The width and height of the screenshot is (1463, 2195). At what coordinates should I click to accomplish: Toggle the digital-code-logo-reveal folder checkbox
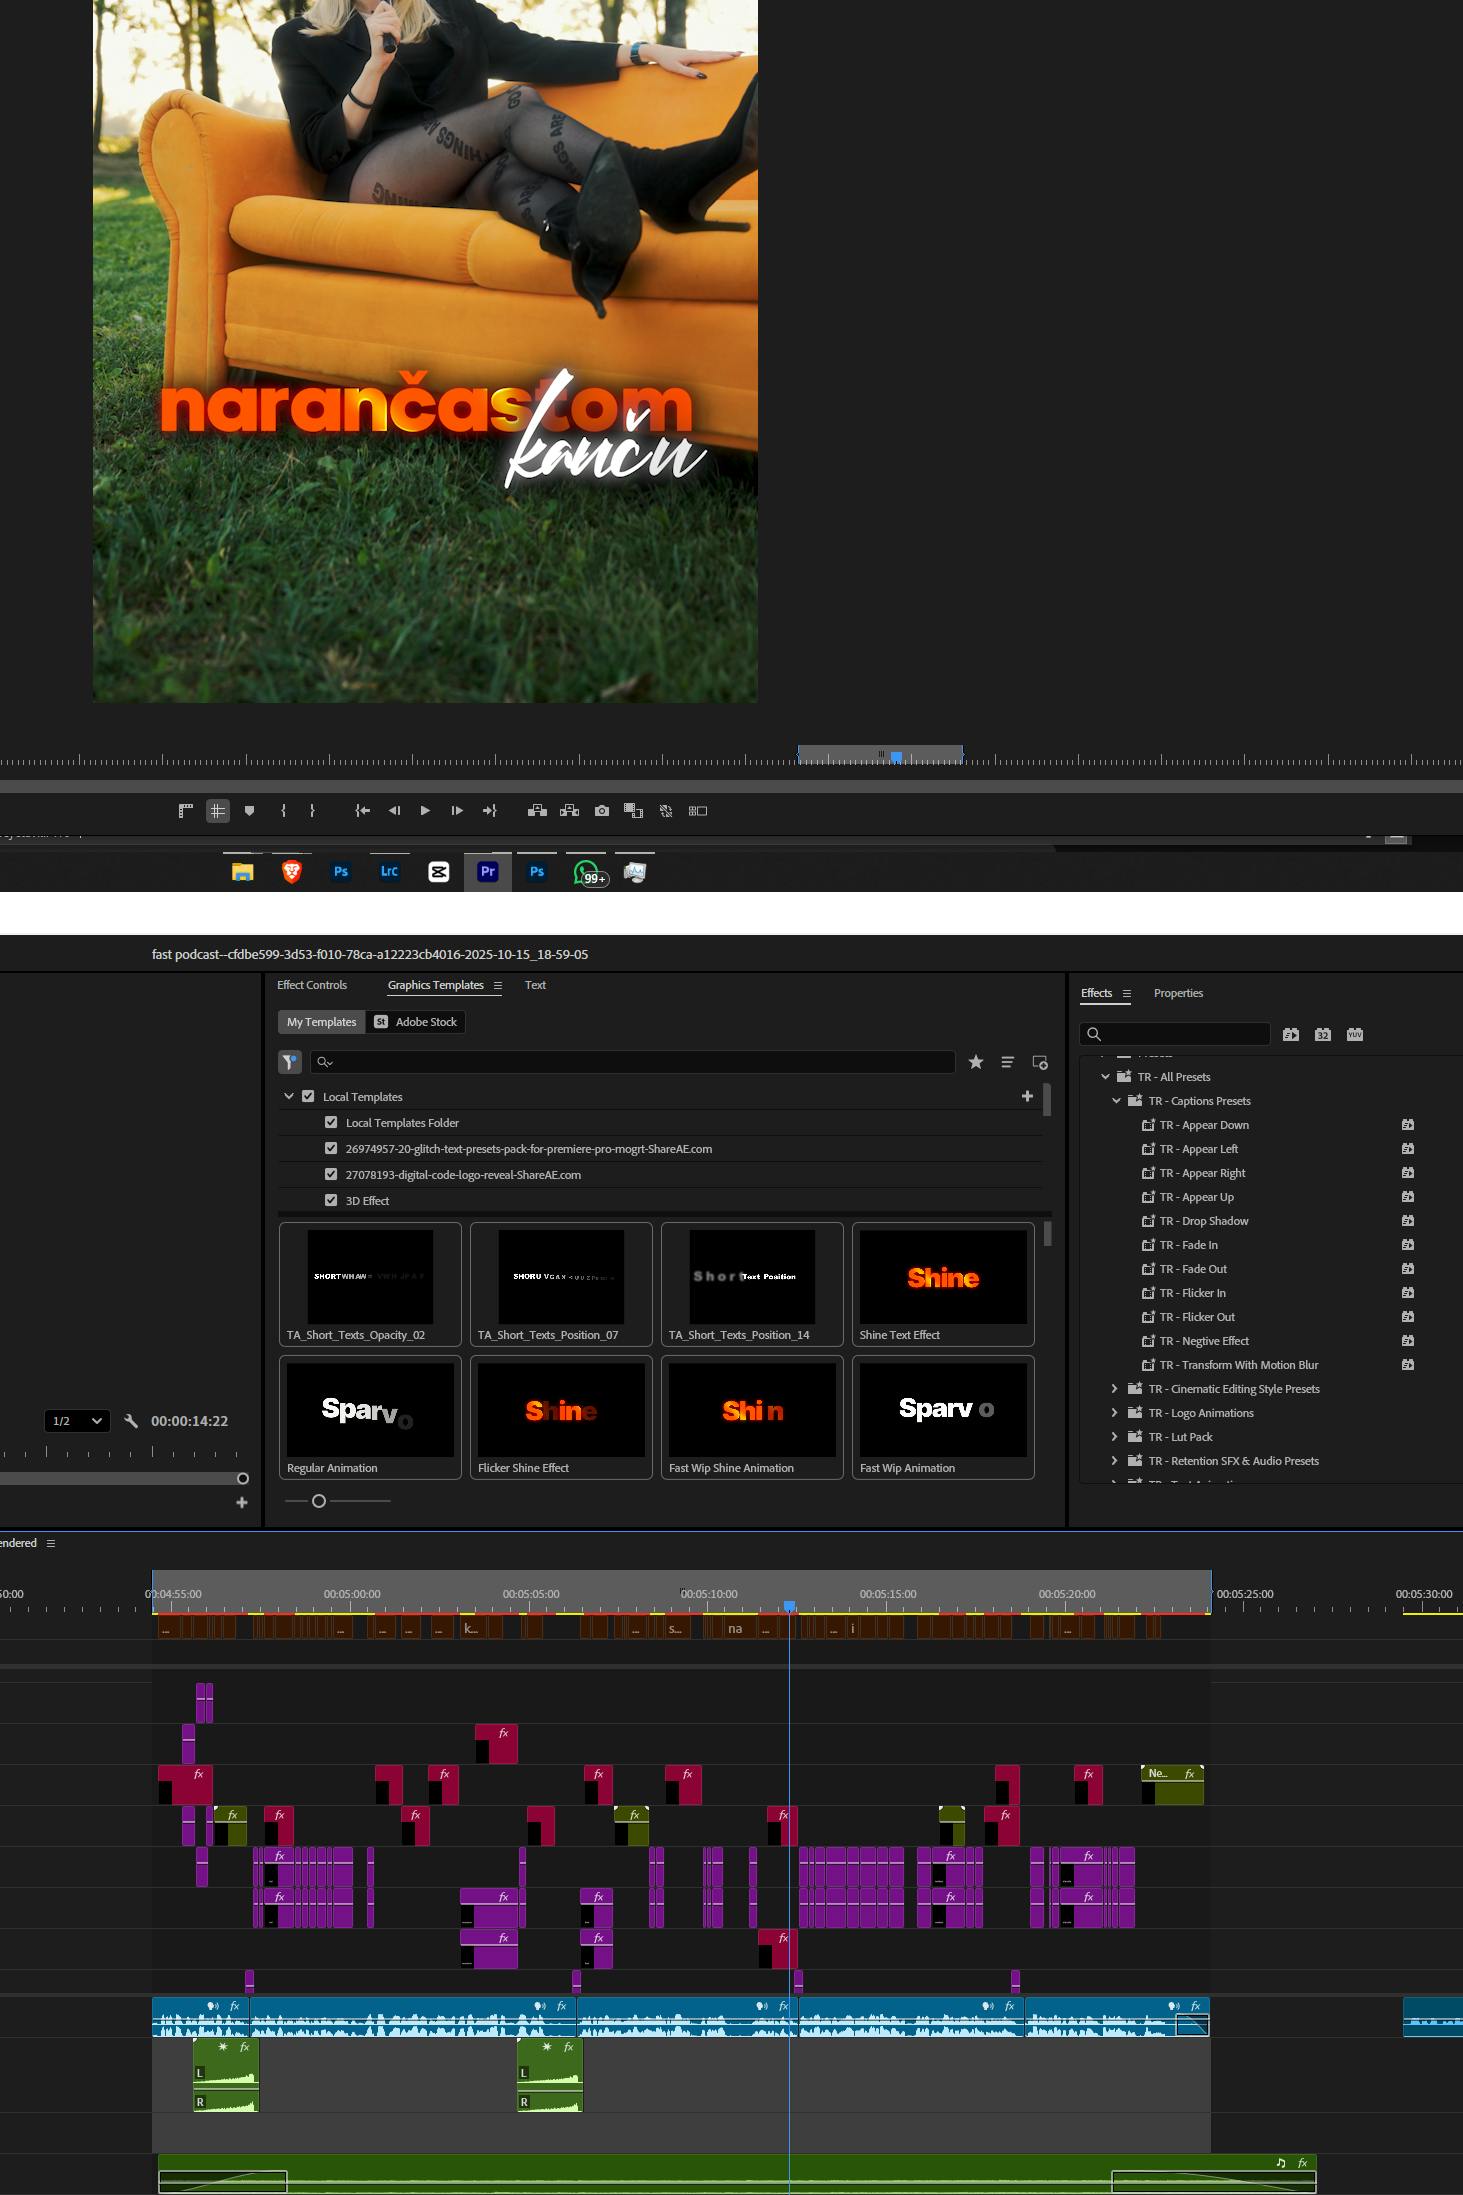331,1175
